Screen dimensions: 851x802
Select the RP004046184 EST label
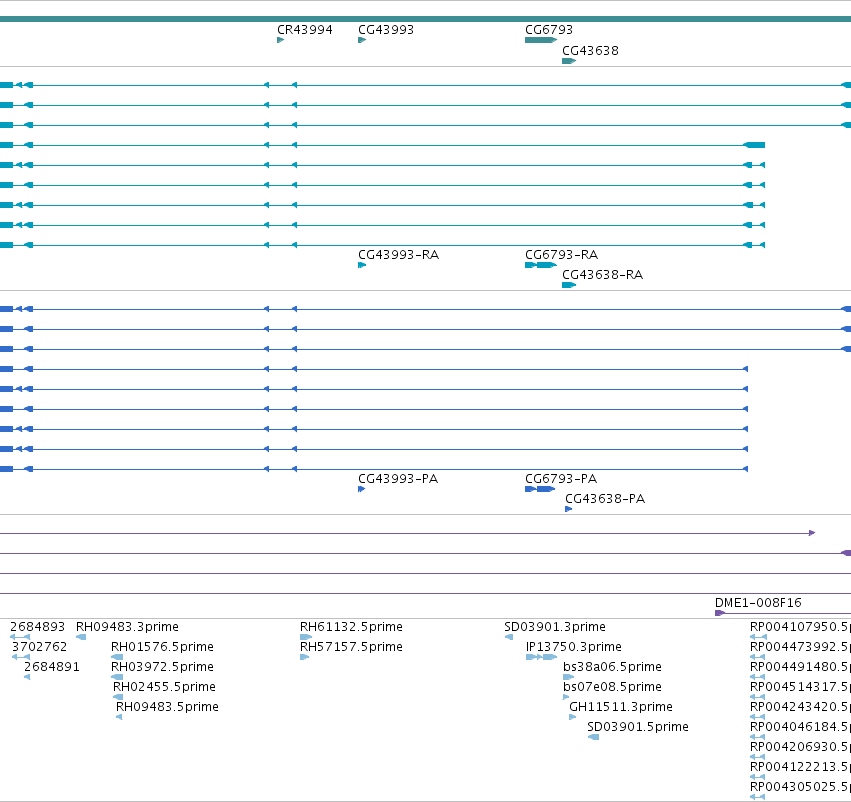pyautogui.click(x=800, y=727)
